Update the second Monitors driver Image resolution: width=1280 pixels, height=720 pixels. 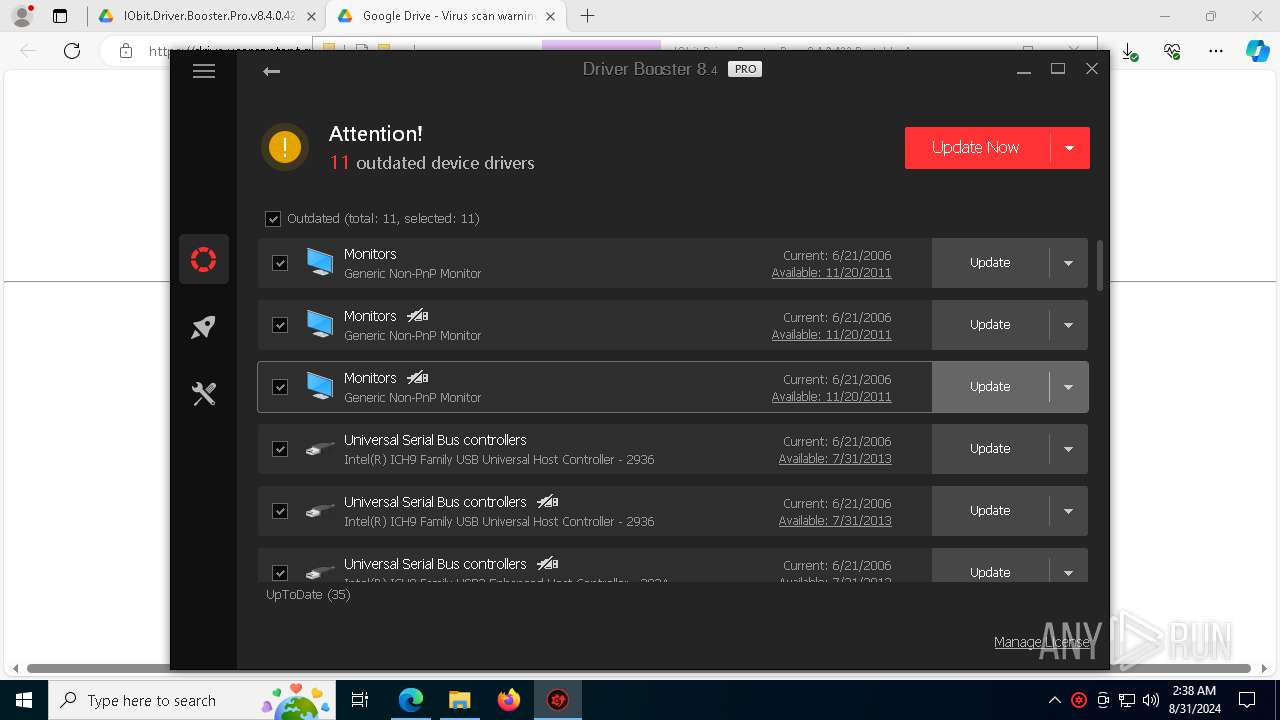click(990, 325)
